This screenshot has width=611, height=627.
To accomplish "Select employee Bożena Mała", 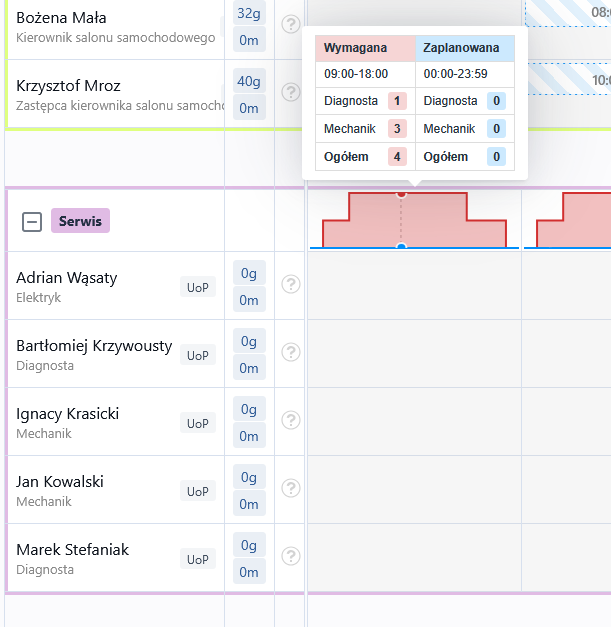I will click(61, 18).
